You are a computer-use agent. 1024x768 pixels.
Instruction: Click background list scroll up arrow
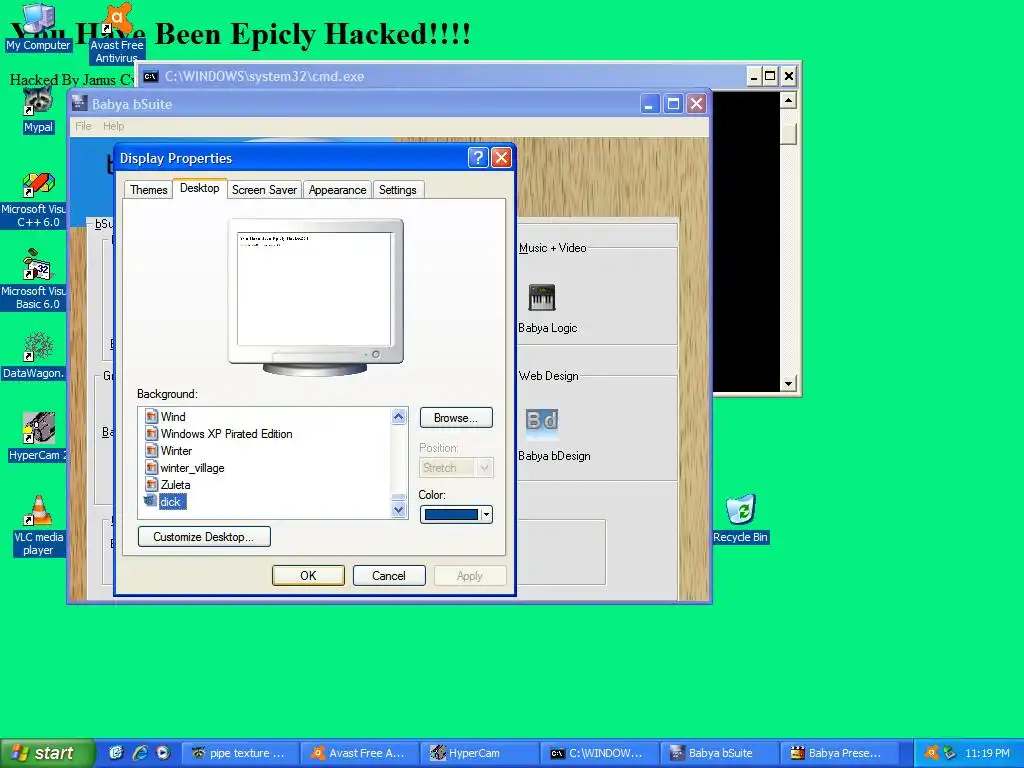398,417
